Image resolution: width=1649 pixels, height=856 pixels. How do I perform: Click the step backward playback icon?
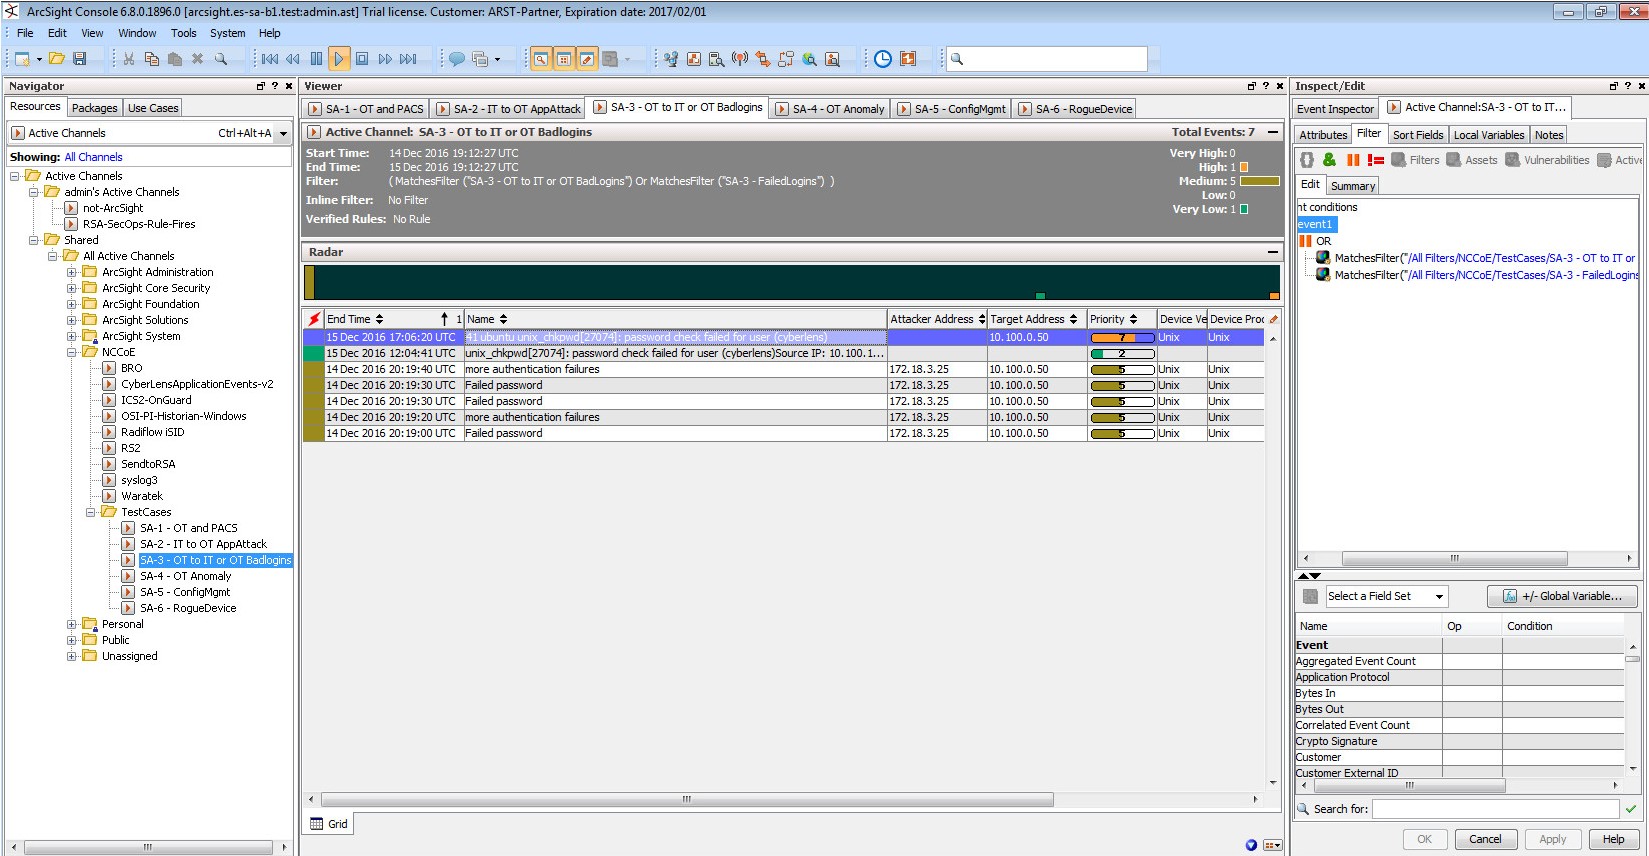[x=293, y=59]
